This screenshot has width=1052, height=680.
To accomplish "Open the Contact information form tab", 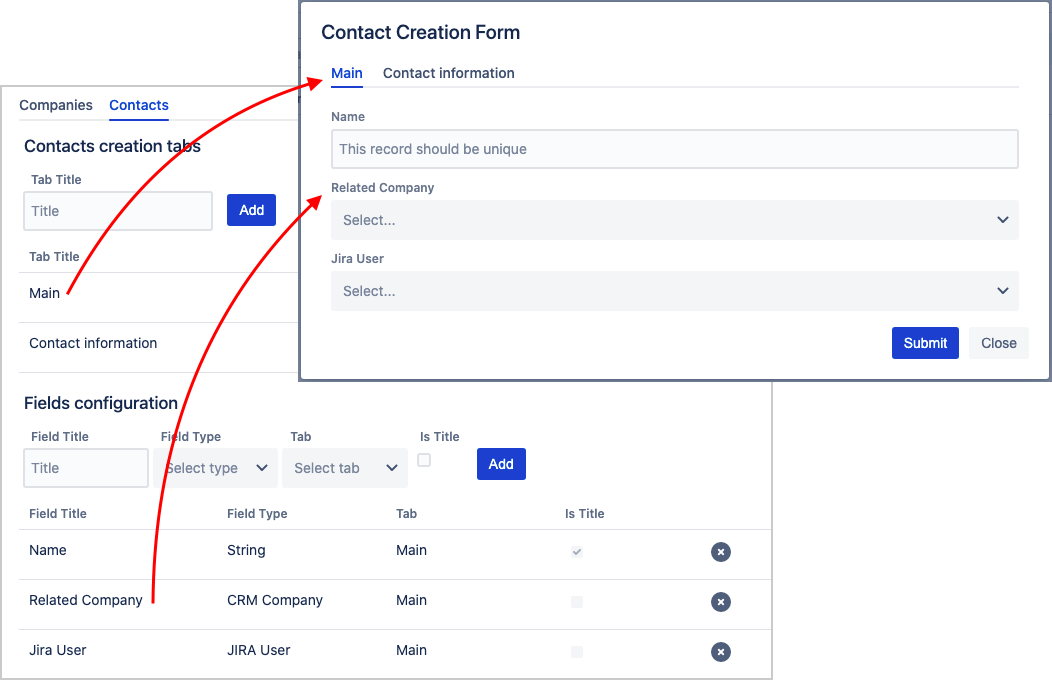I will [448, 73].
